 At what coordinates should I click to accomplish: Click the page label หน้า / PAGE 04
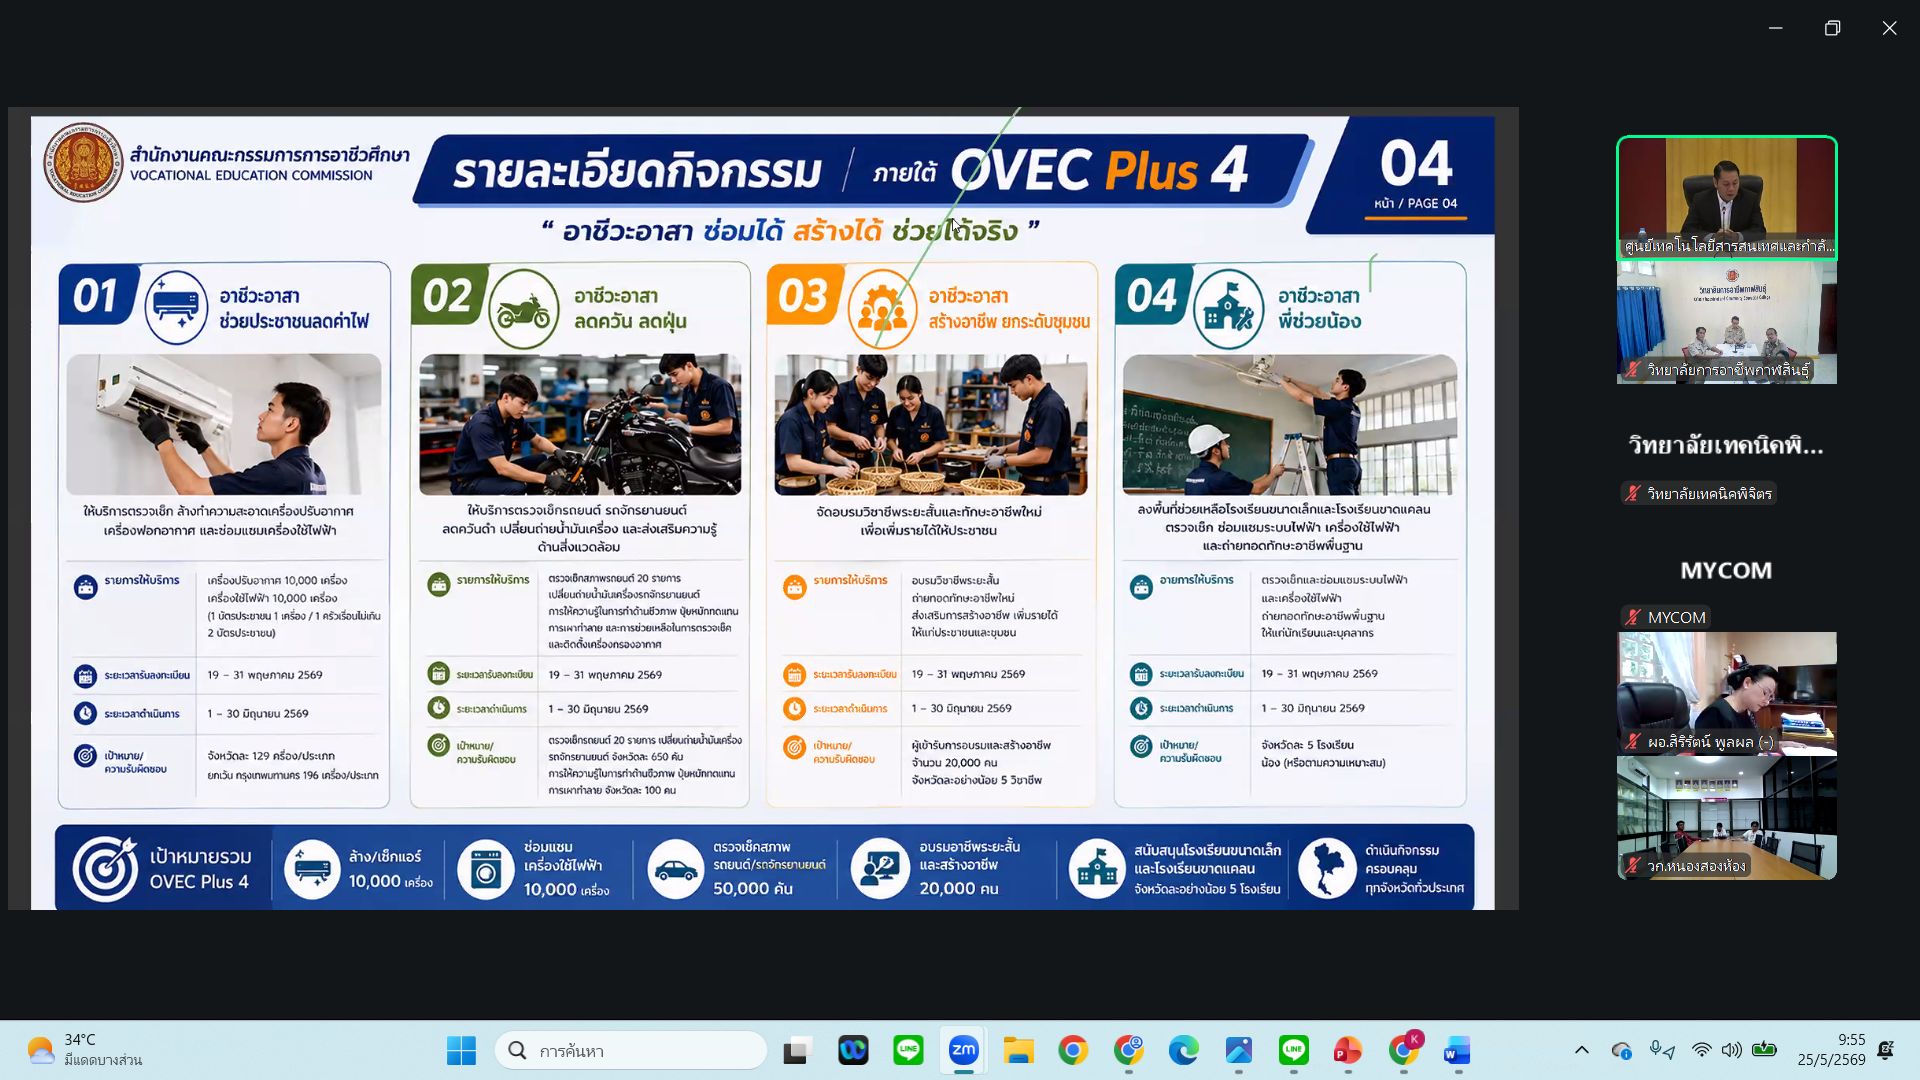point(1415,203)
